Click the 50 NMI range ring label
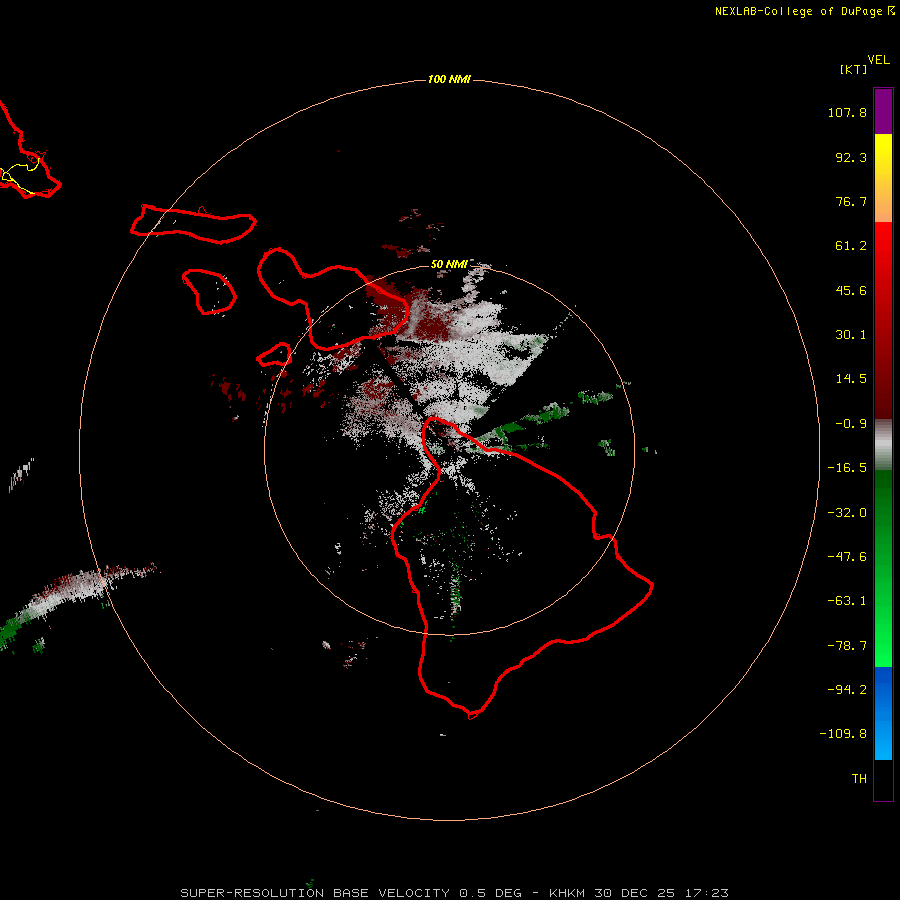The width and height of the screenshot is (900, 900). click(449, 264)
